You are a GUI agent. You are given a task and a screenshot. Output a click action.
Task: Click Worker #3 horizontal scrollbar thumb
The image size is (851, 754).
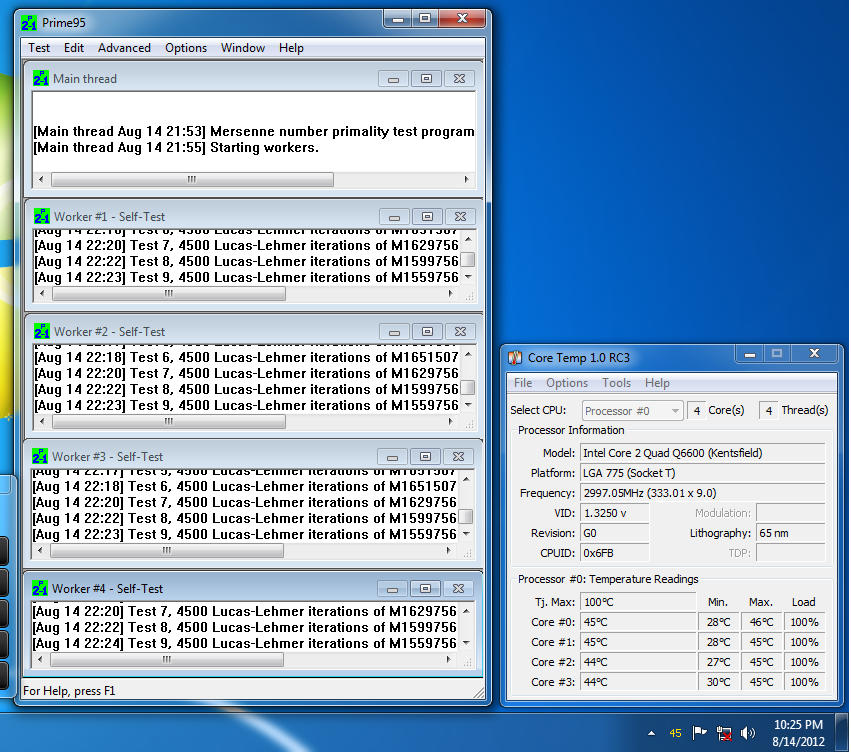click(x=167, y=551)
